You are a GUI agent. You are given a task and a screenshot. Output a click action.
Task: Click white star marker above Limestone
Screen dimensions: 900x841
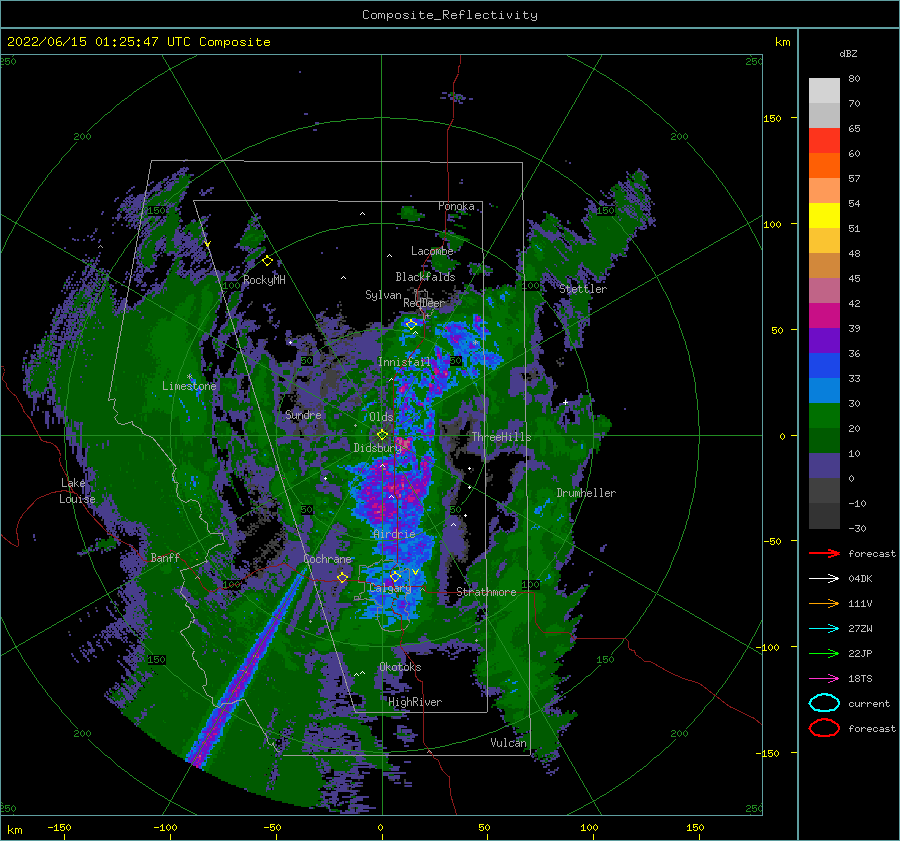tap(189, 377)
